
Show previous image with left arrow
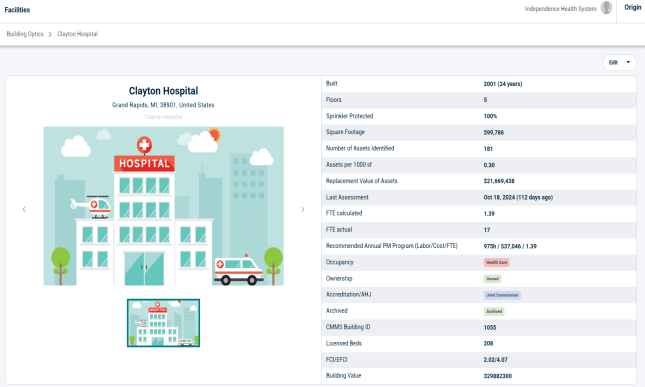tap(24, 209)
